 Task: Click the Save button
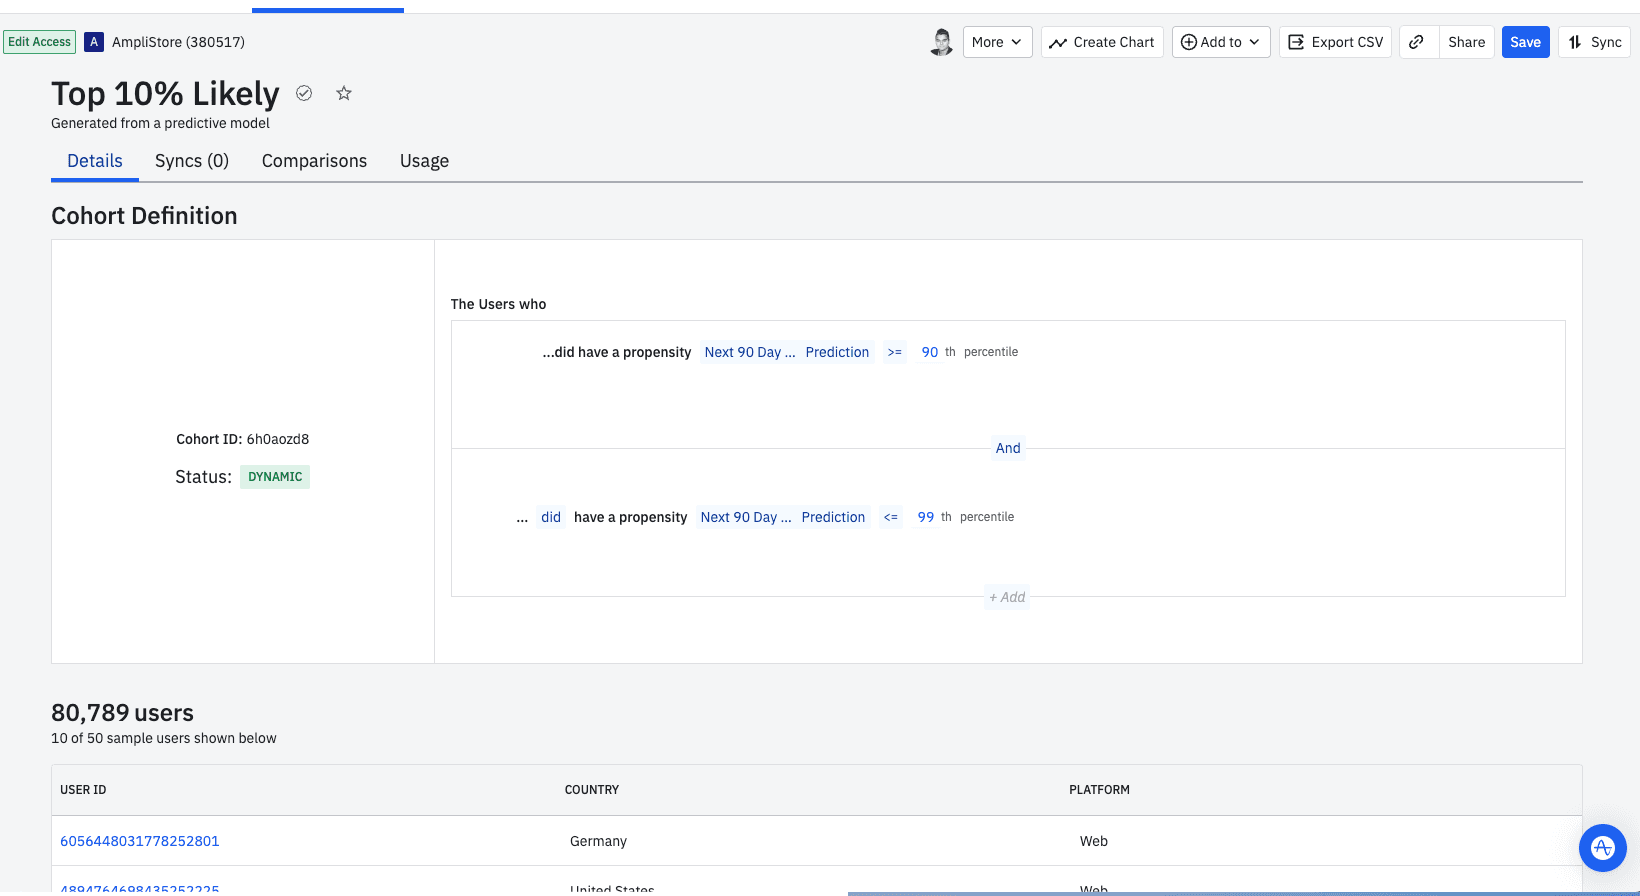[x=1525, y=42]
